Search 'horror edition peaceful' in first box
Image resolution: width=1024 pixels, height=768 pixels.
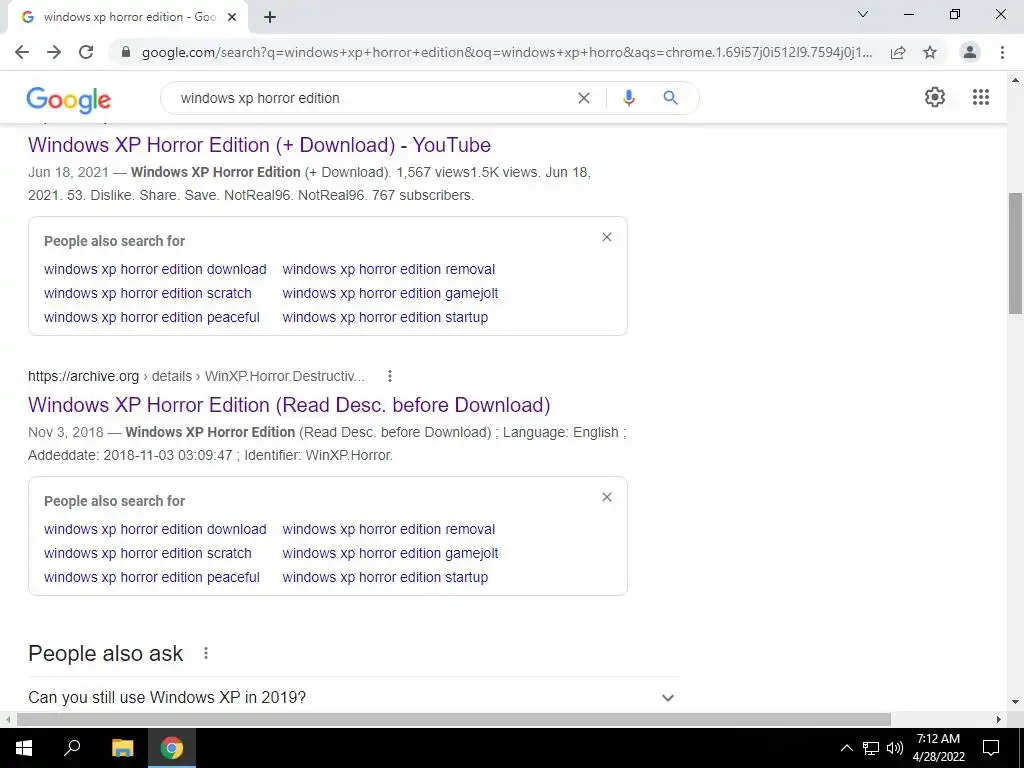tap(152, 317)
